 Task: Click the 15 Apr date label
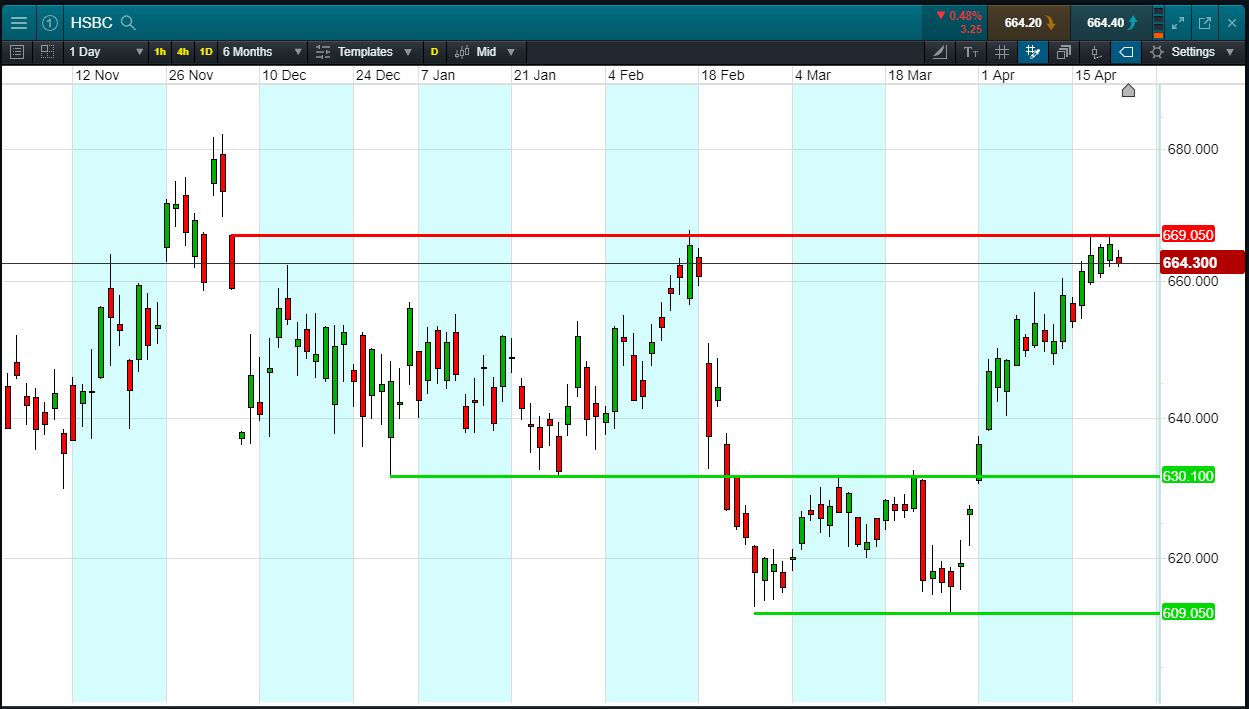pos(1096,75)
